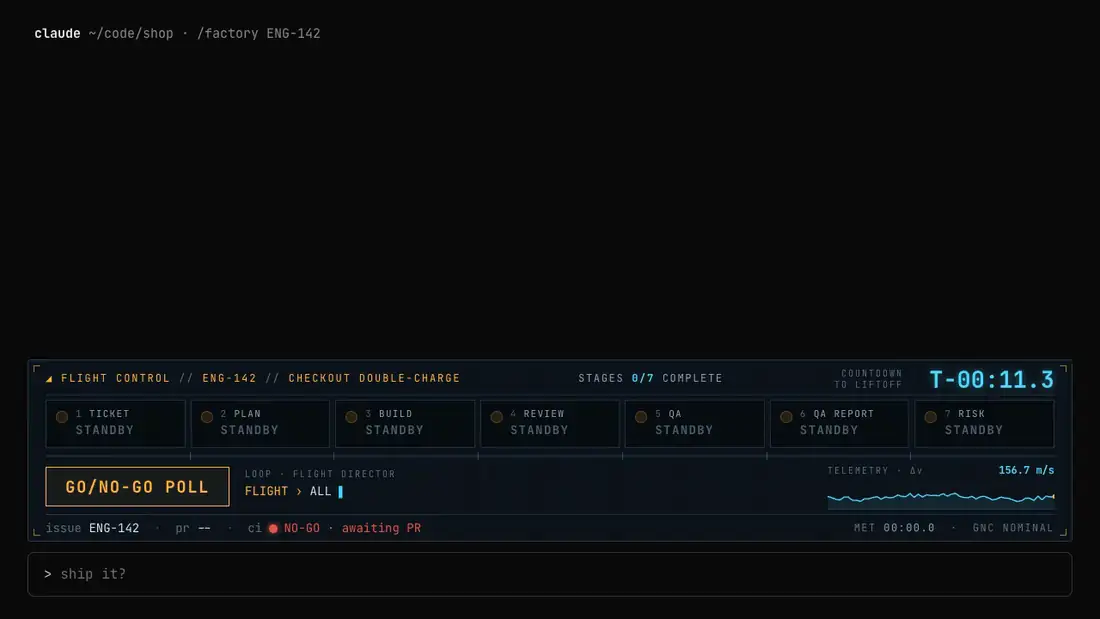
Task: Click the PLAN stage status dot
Action: (207, 417)
